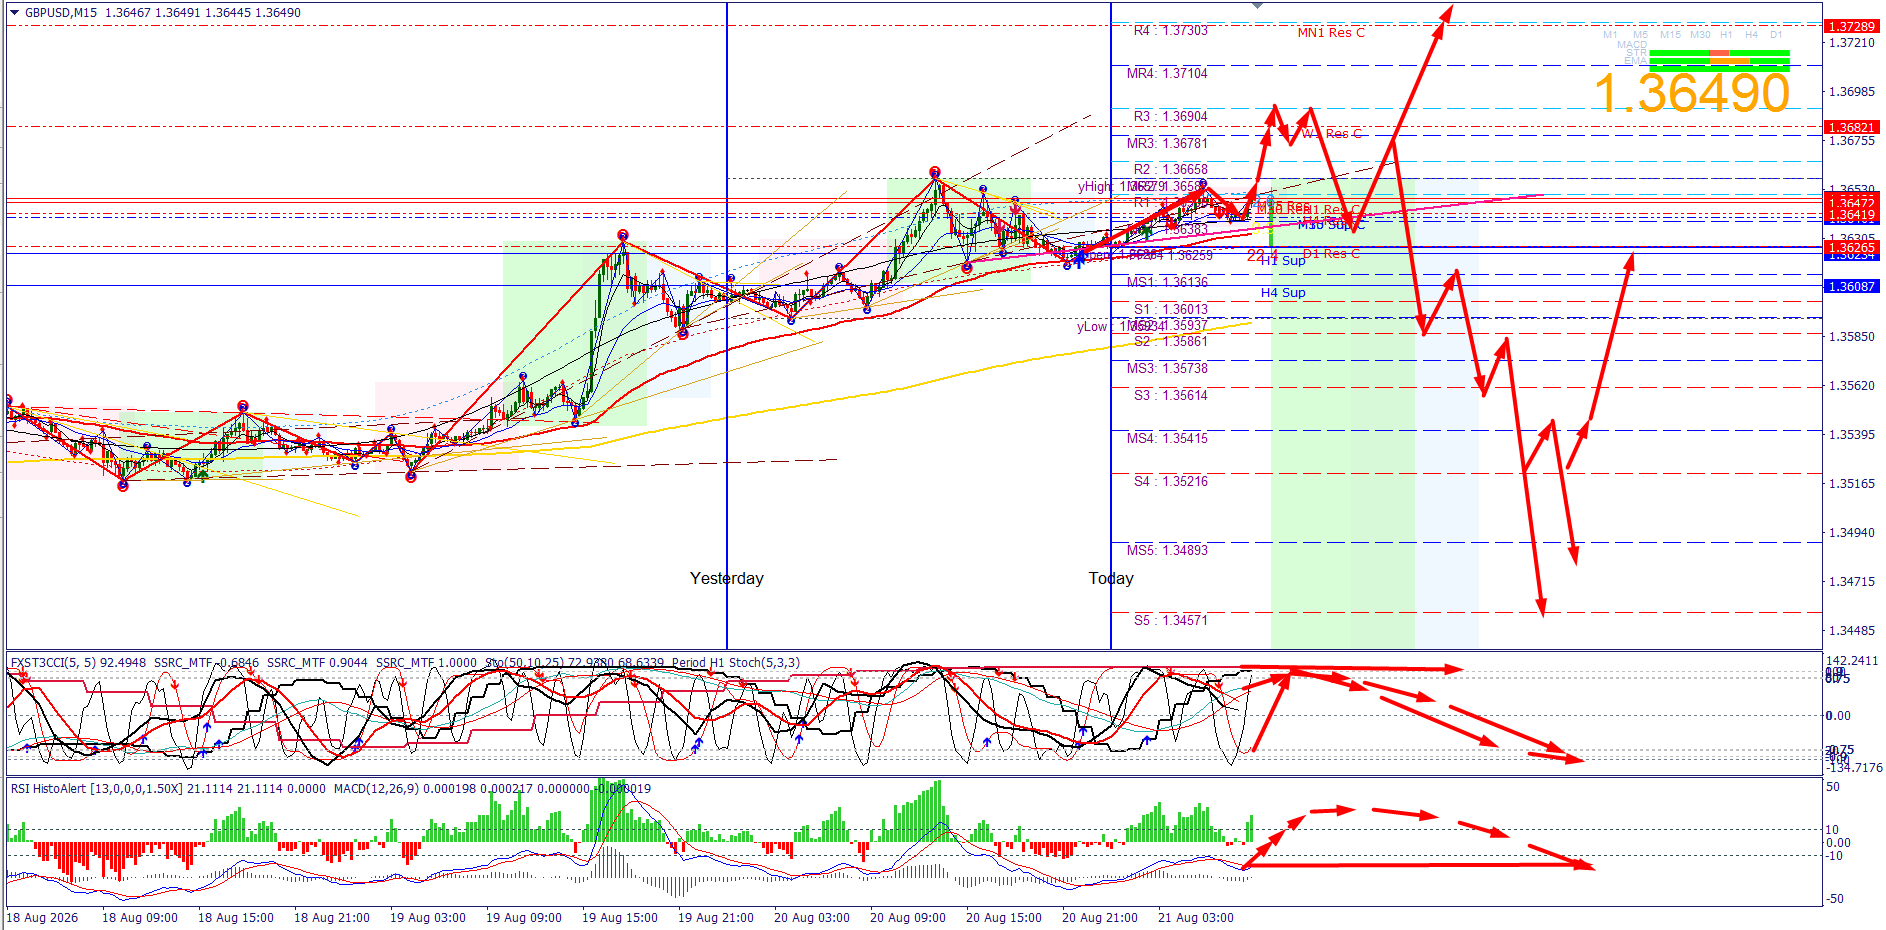1886x930 pixels.
Task: Click the Today period separator label
Action: click(x=1111, y=578)
